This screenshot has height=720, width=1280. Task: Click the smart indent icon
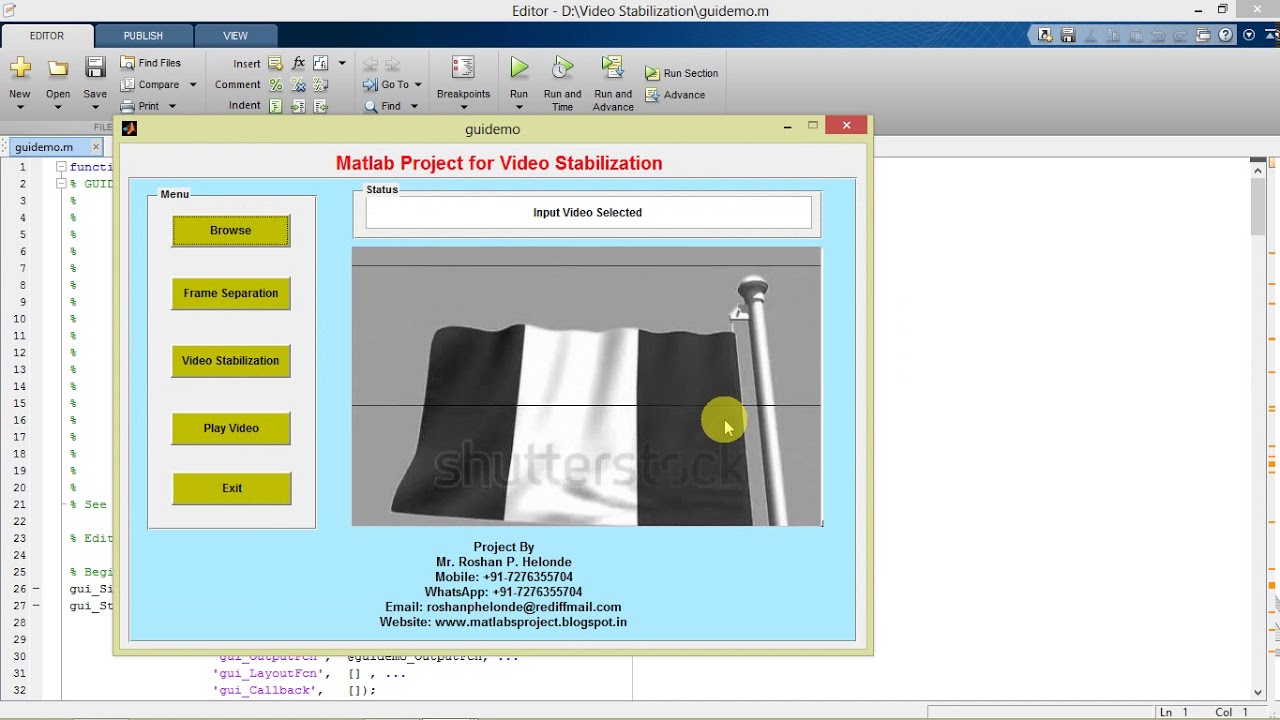tap(275, 106)
